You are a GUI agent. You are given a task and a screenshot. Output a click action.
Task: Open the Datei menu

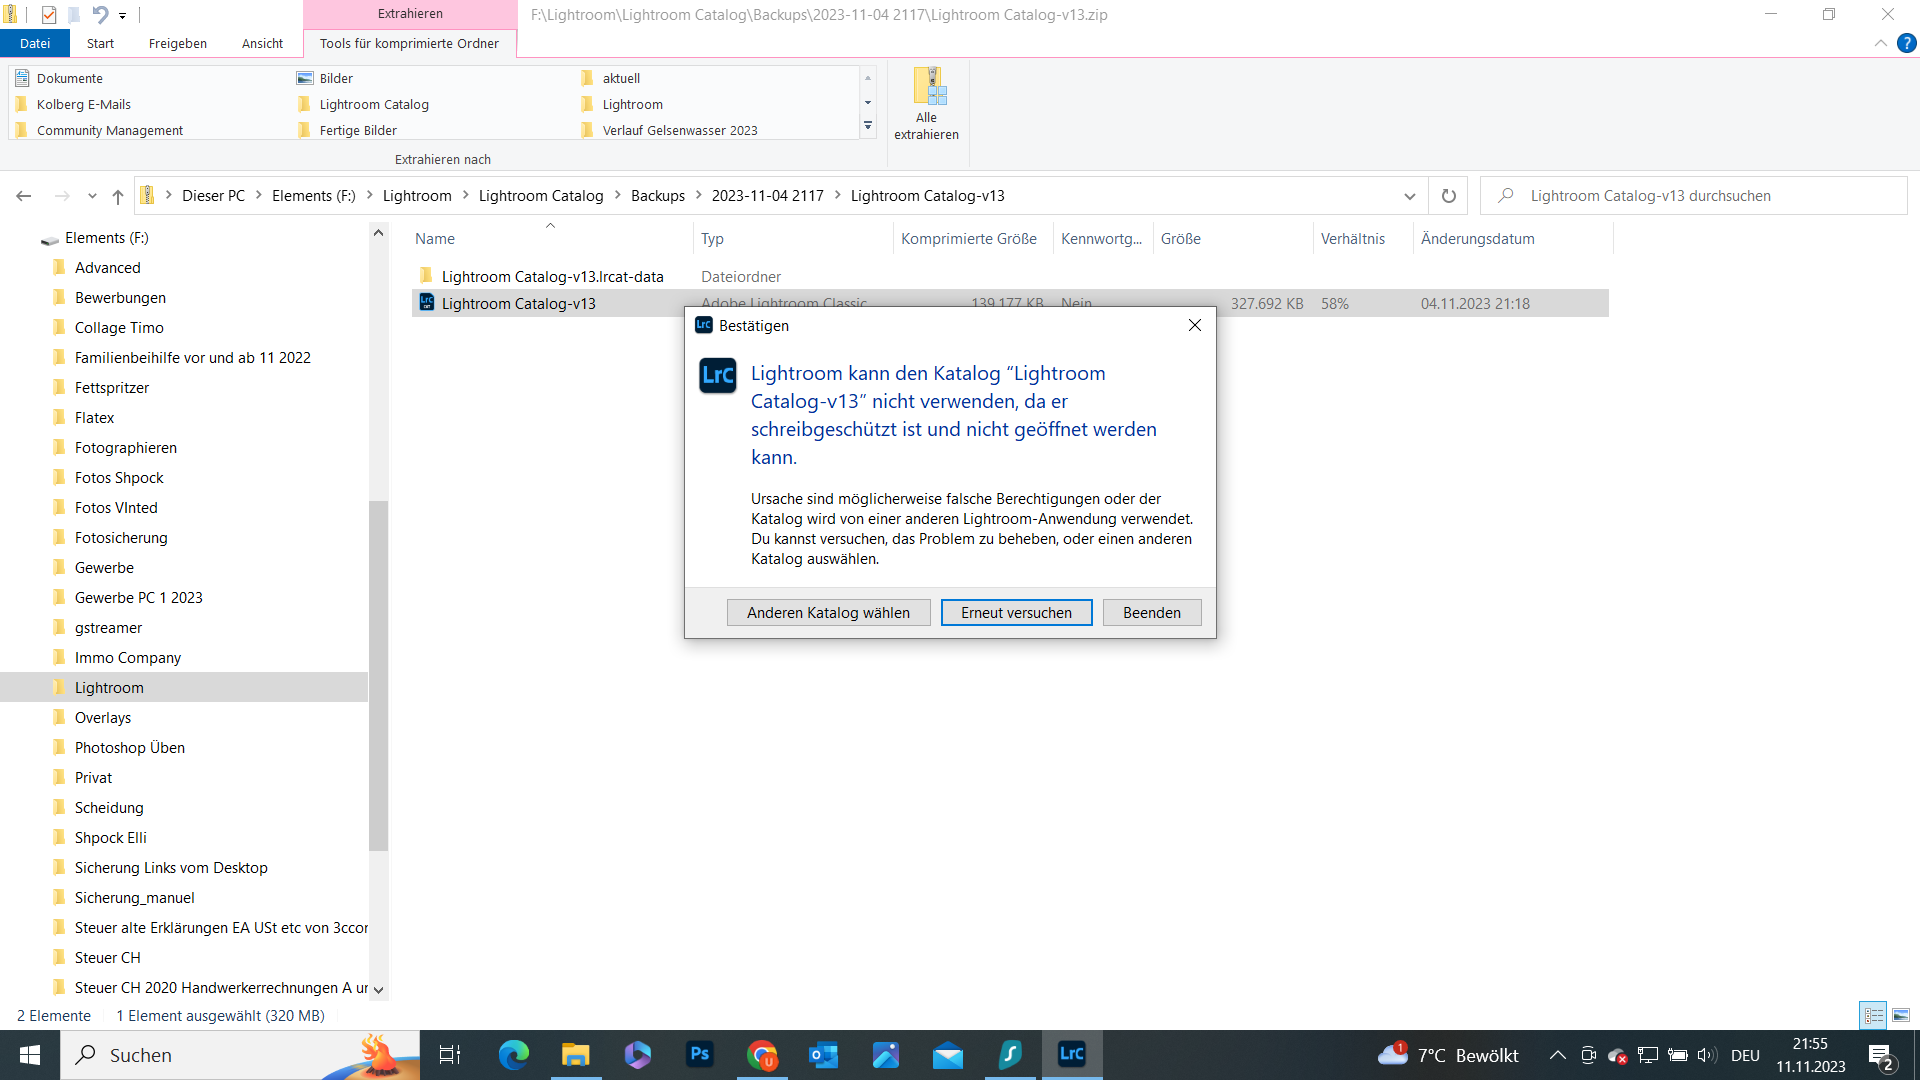pyautogui.click(x=35, y=43)
